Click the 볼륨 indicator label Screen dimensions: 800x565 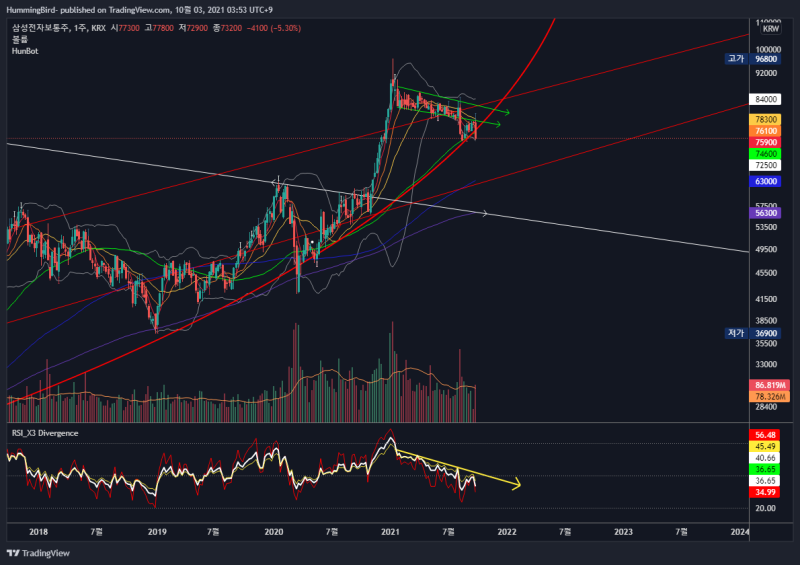19,39
